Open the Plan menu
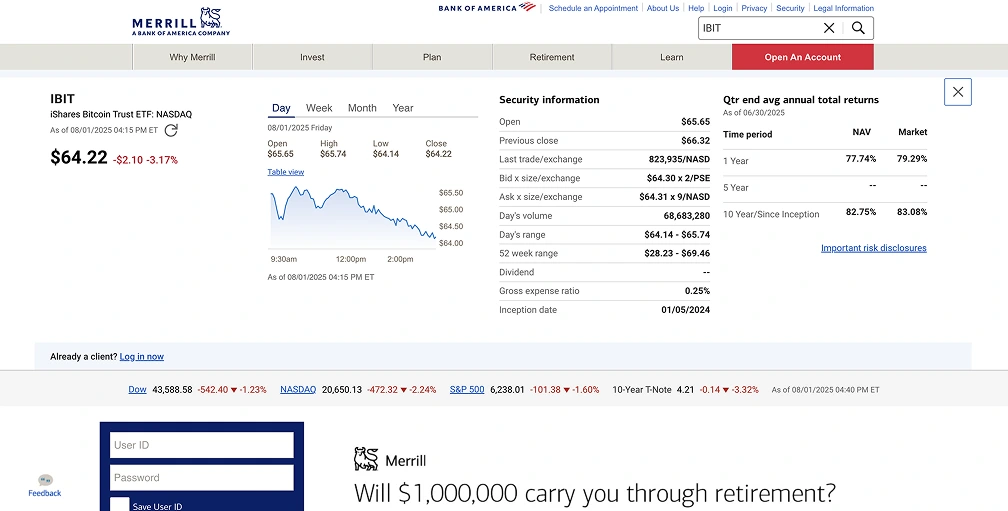Viewport: 1008px width, 511px height. click(x=432, y=57)
